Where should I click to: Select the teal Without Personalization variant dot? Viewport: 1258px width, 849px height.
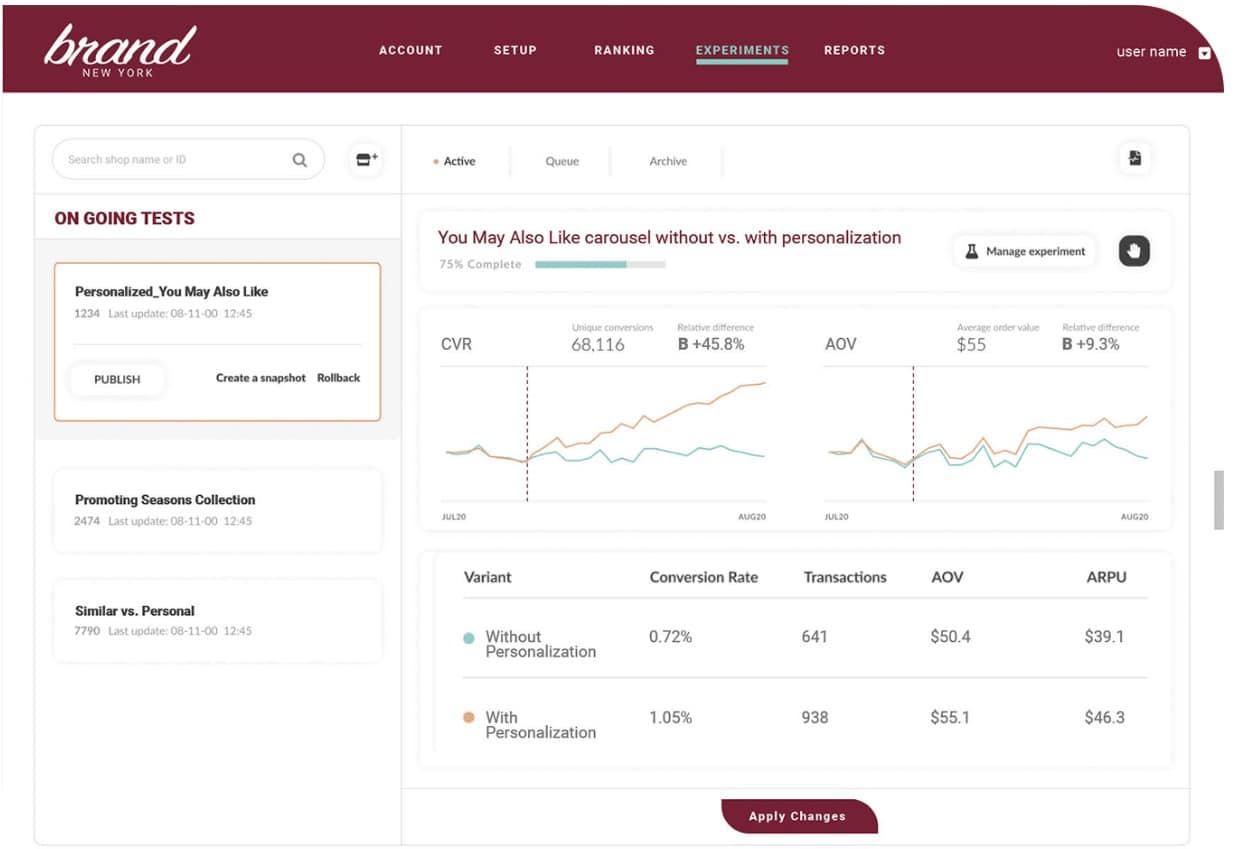[469, 637]
